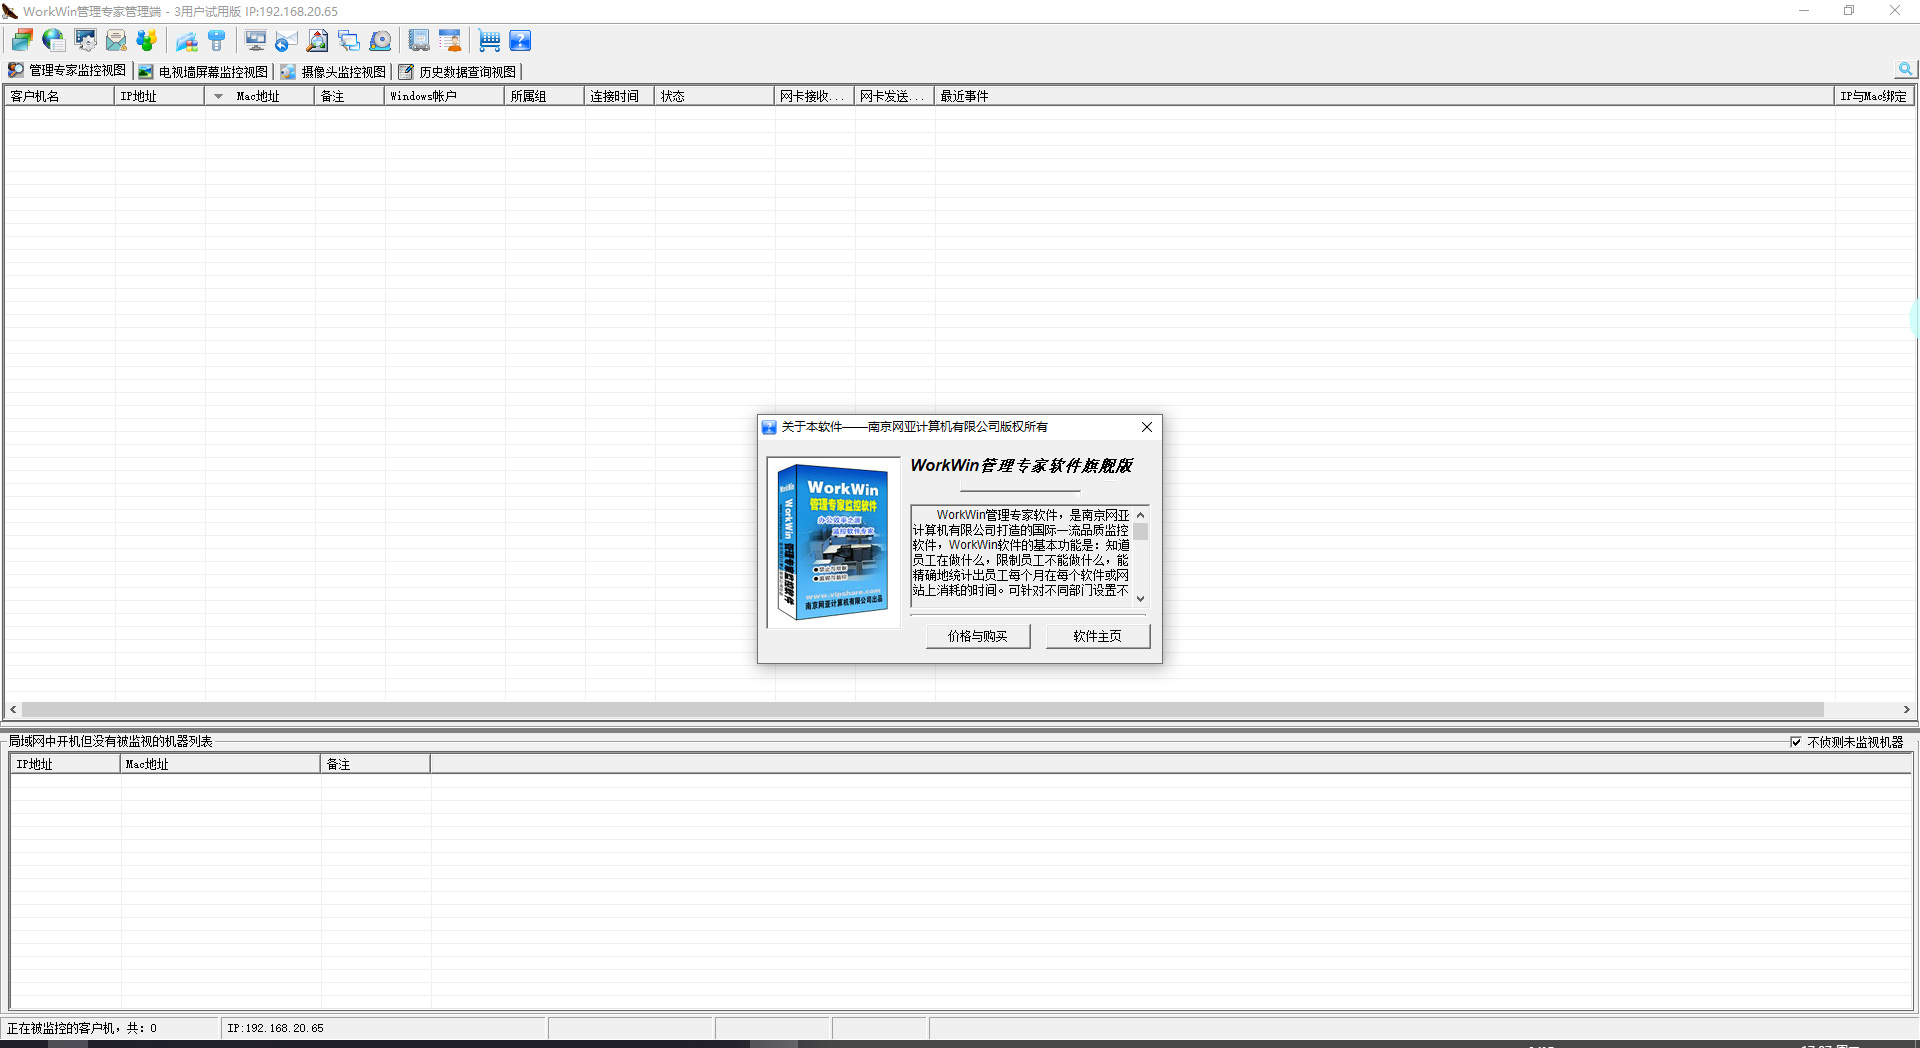
Task: Open the envelope with warning icon
Action: pos(116,40)
